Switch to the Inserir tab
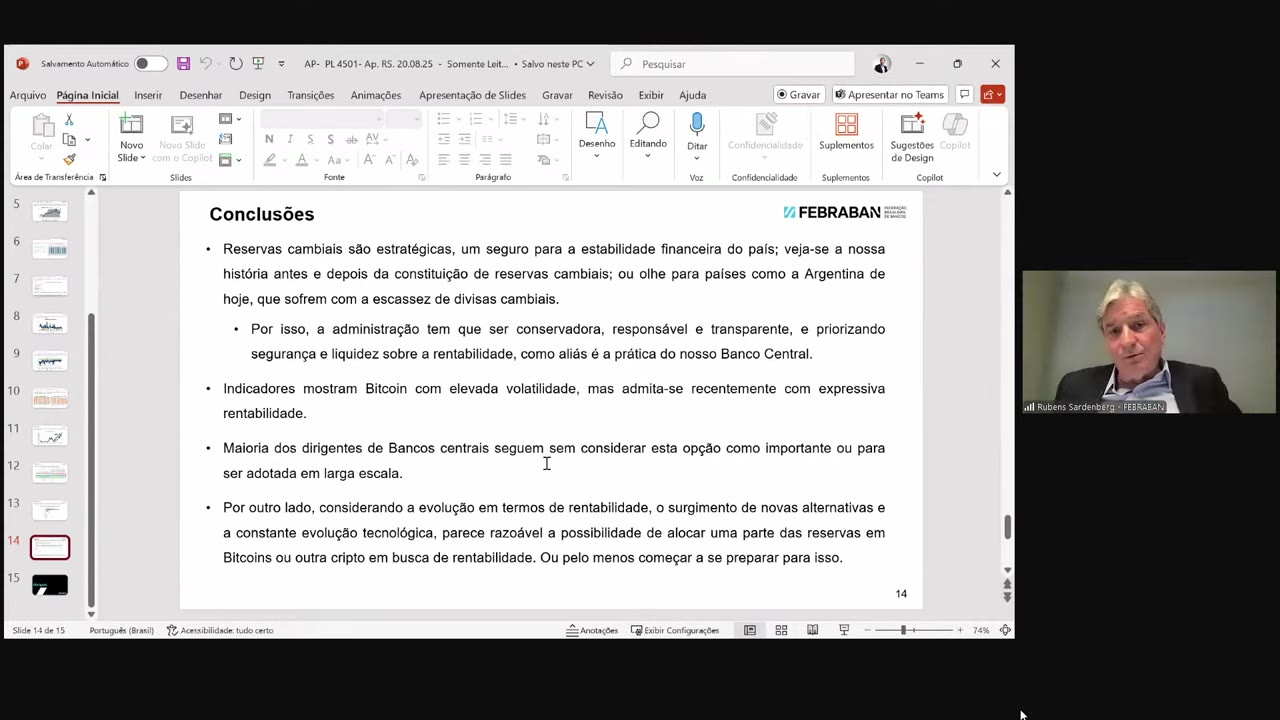The height and width of the screenshot is (720, 1280). click(148, 95)
